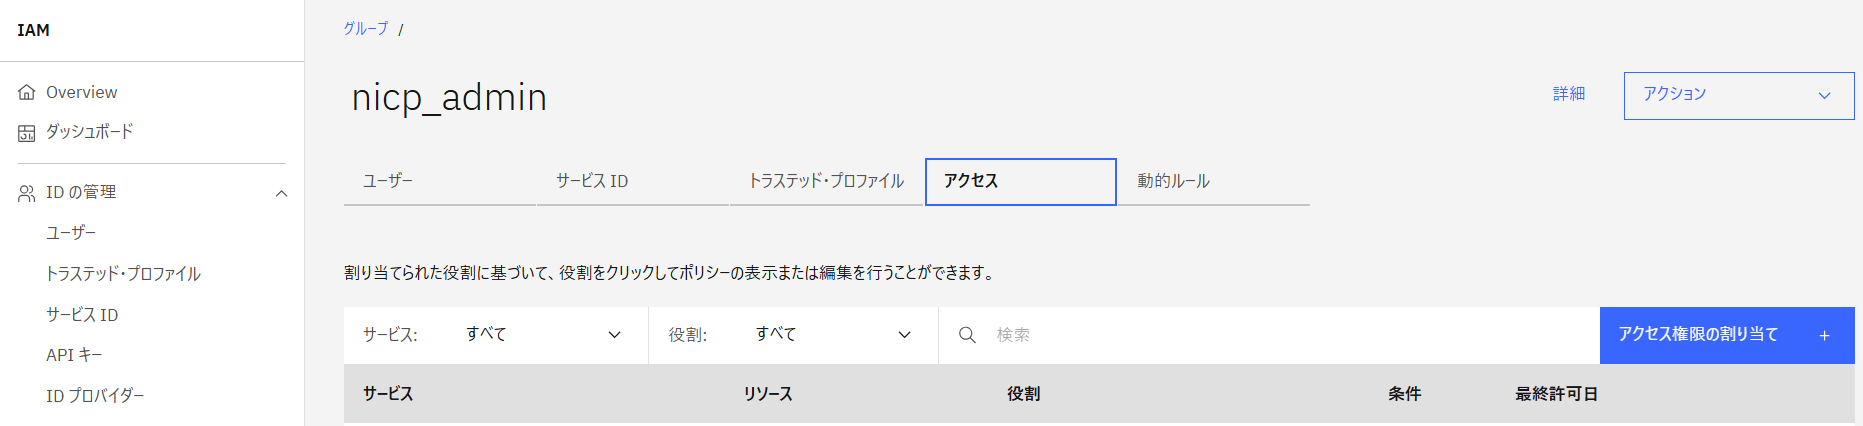This screenshot has height=426, width=1863.
Task: Switch to the サービス ID tab
Action: (592, 181)
